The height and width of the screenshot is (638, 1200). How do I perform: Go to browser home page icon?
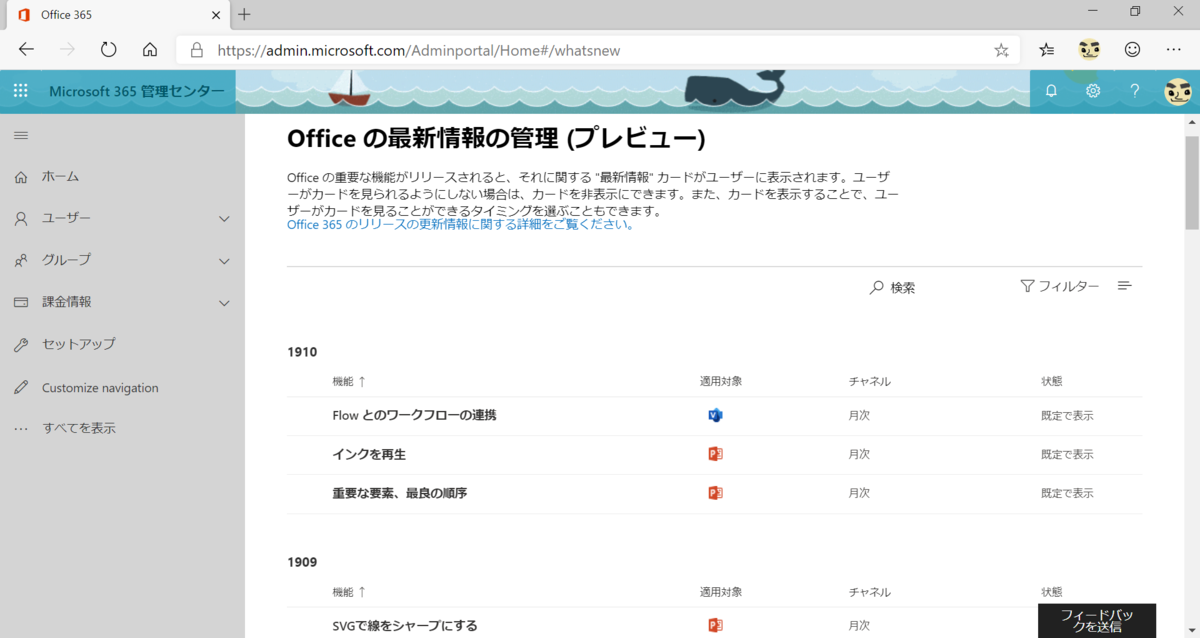[x=150, y=49]
